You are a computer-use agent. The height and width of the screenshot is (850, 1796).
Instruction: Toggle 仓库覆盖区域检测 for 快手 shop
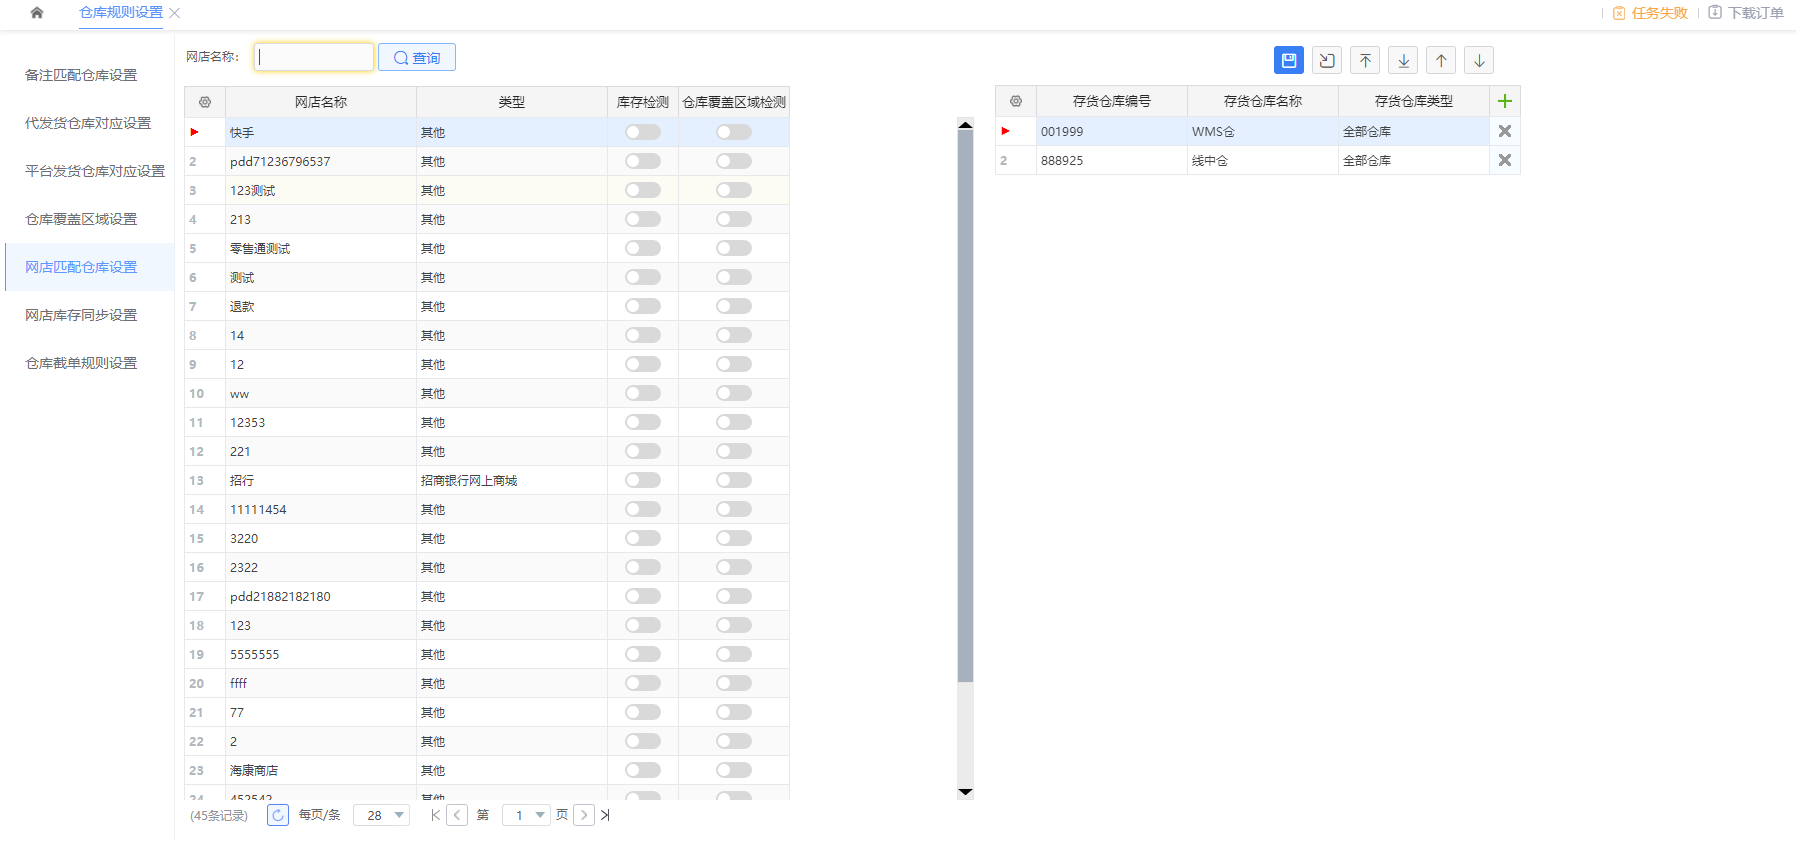tap(734, 132)
